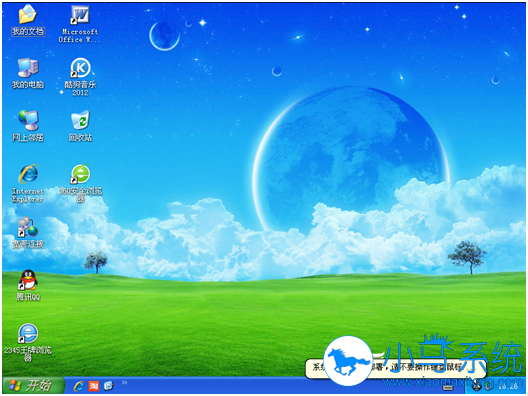The height and width of the screenshot is (396, 528).
Task: Click the taskbar clock time
Action: (x=509, y=387)
